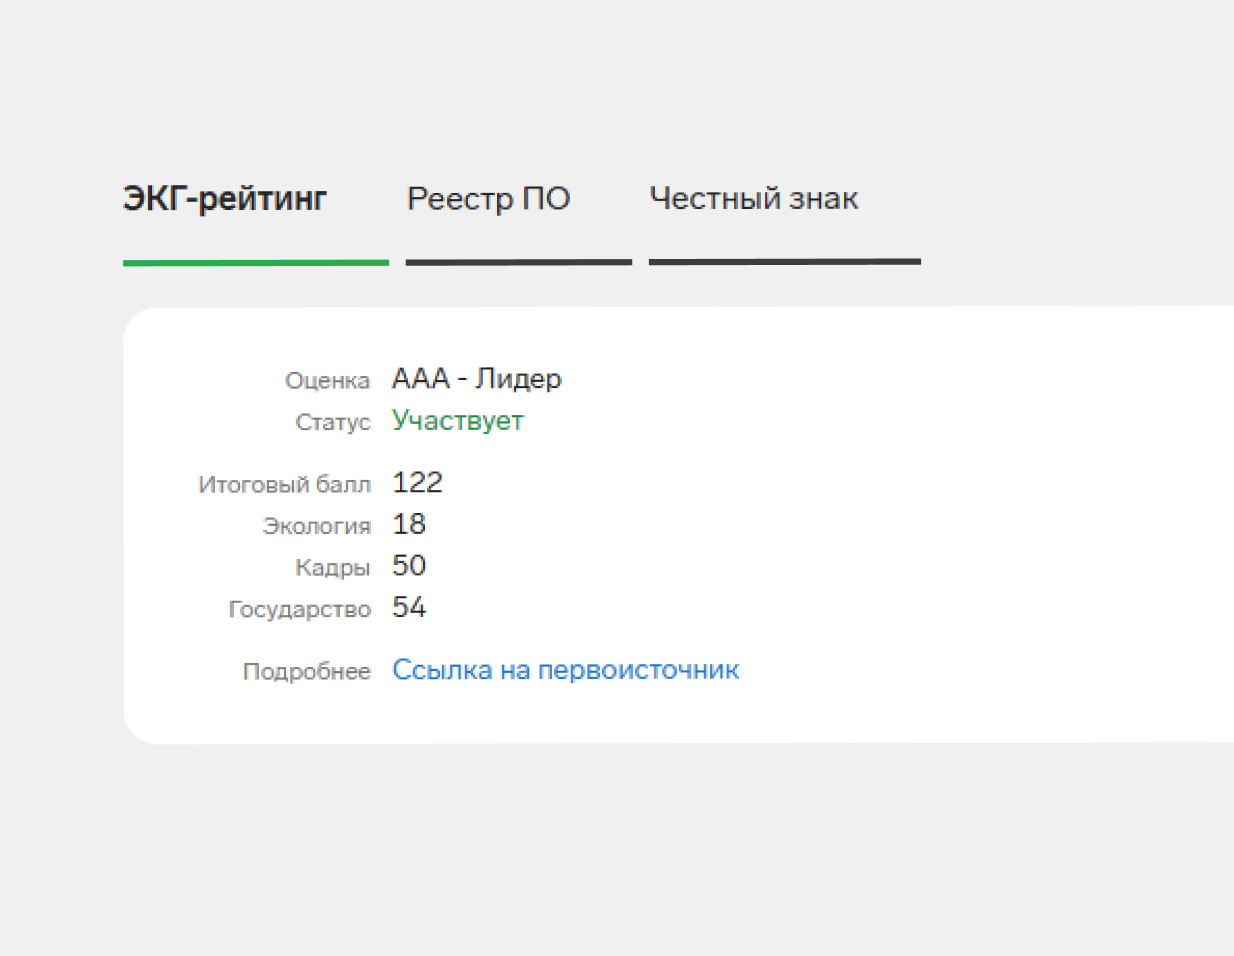Open the Ссылка на первоисточник link
The image size is (1234, 956).
(x=565, y=670)
